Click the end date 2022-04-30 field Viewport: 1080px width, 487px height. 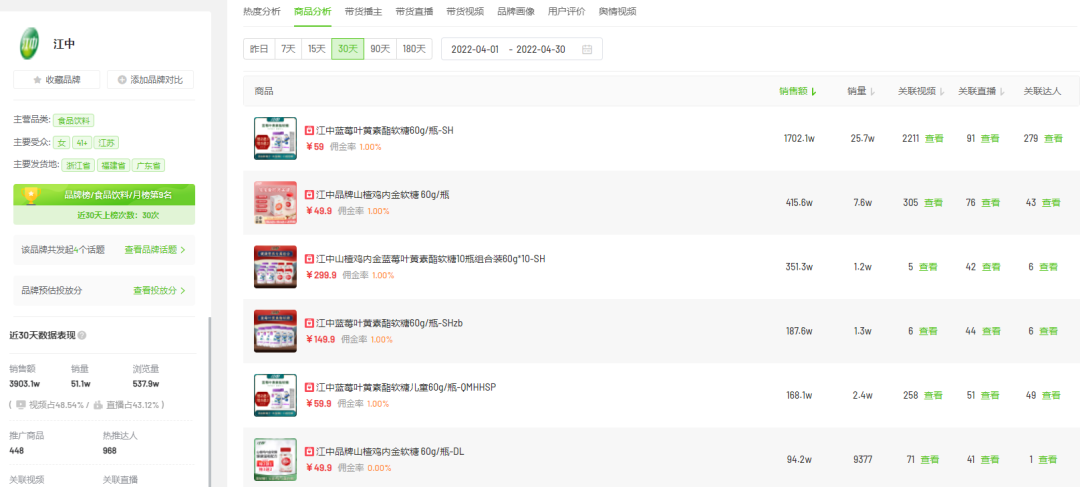(x=541, y=50)
